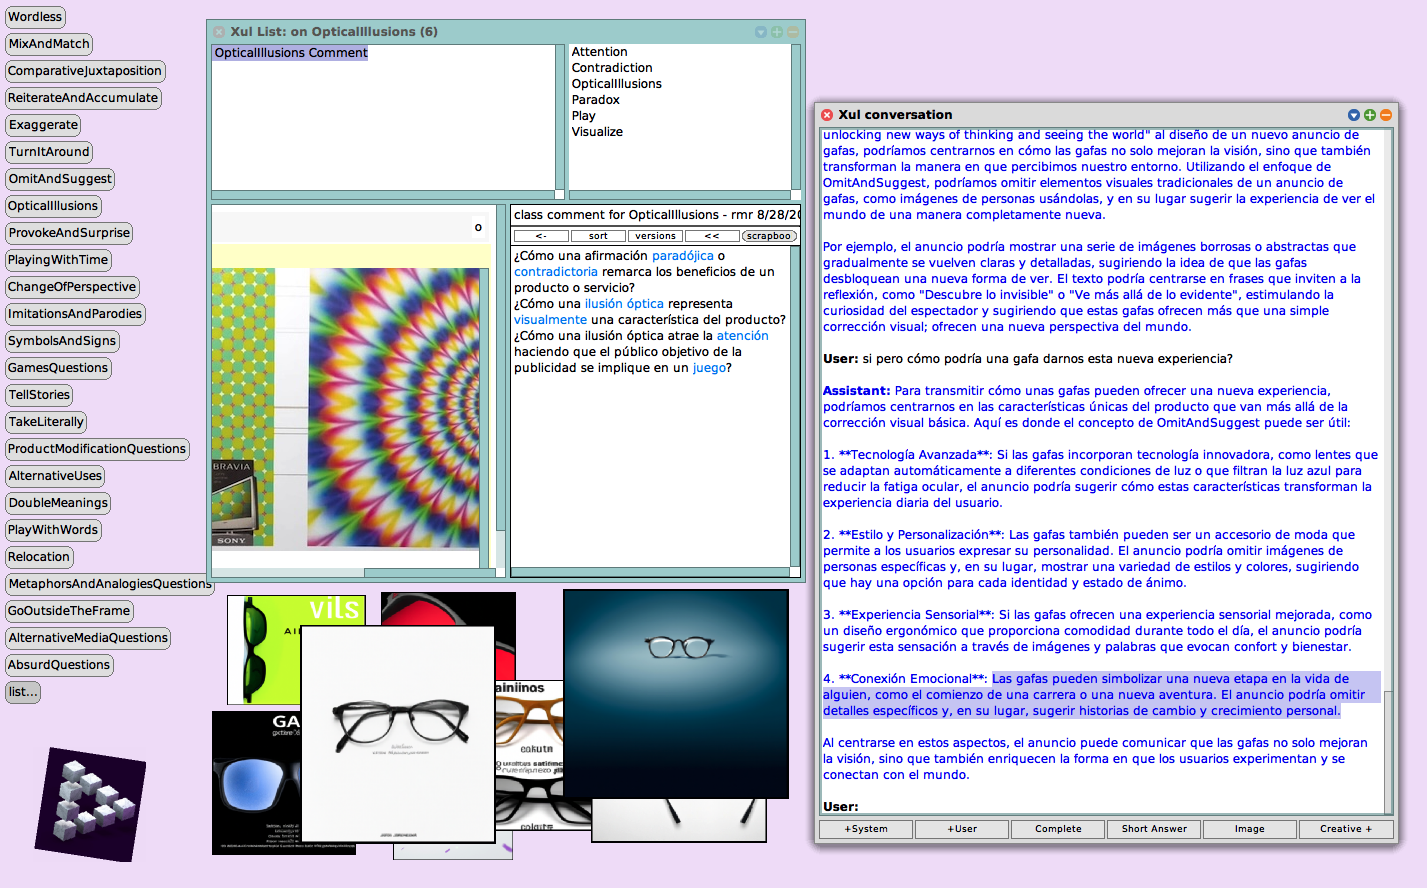Viewport: 1427px width, 888px height.
Task: Click AlternativeMediaQuestions button
Action: pos(88,638)
